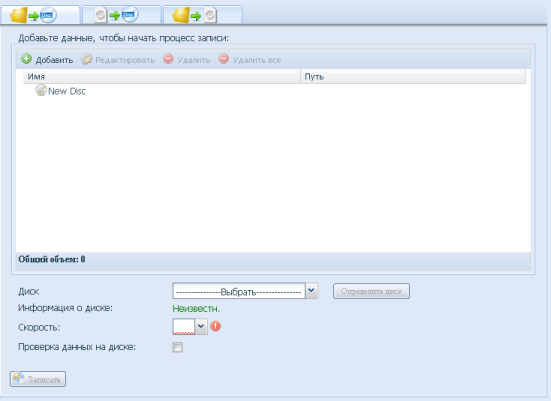Click the Путь column header
The height and width of the screenshot is (401, 551).
pyautogui.click(x=413, y=77)
